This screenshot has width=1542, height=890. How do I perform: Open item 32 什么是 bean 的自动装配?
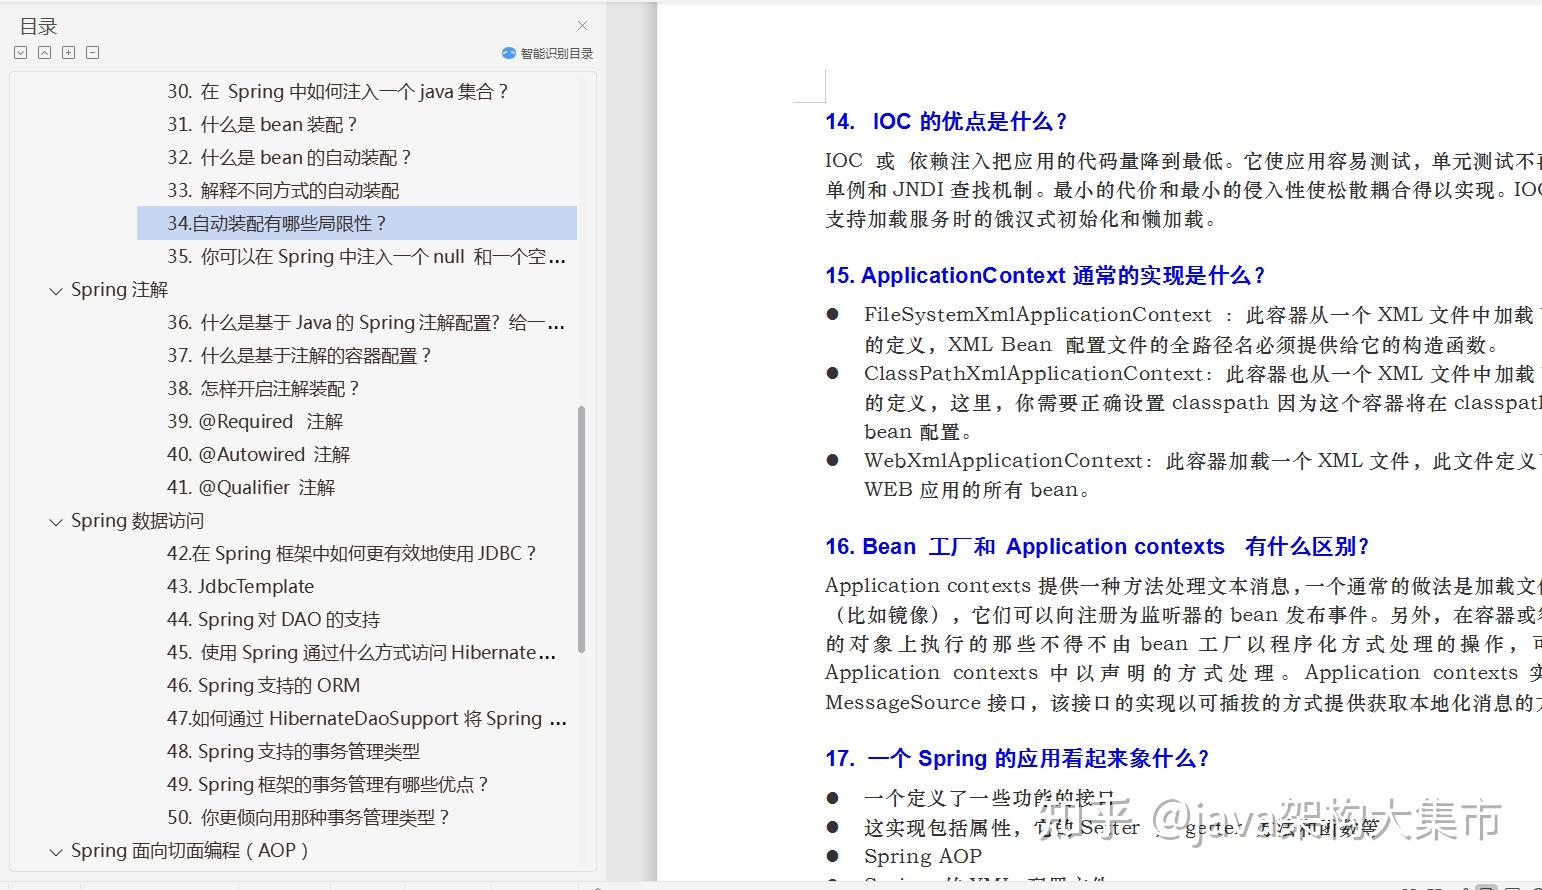(x=290, y=158)
